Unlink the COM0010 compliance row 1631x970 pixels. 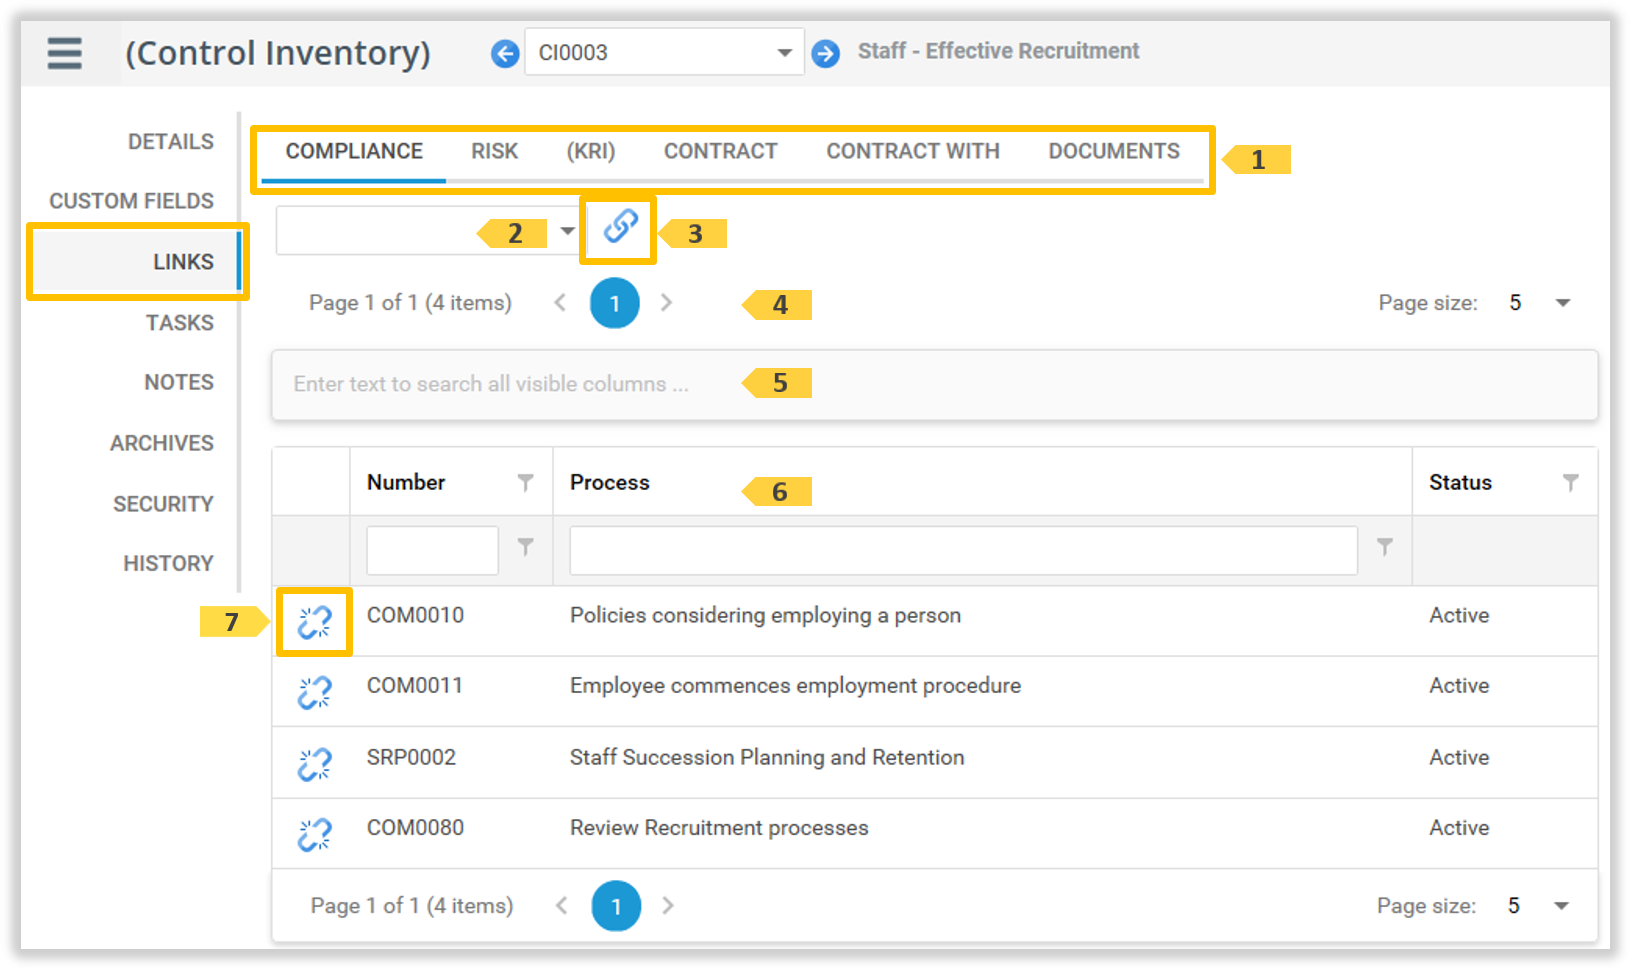coord(314,622)
